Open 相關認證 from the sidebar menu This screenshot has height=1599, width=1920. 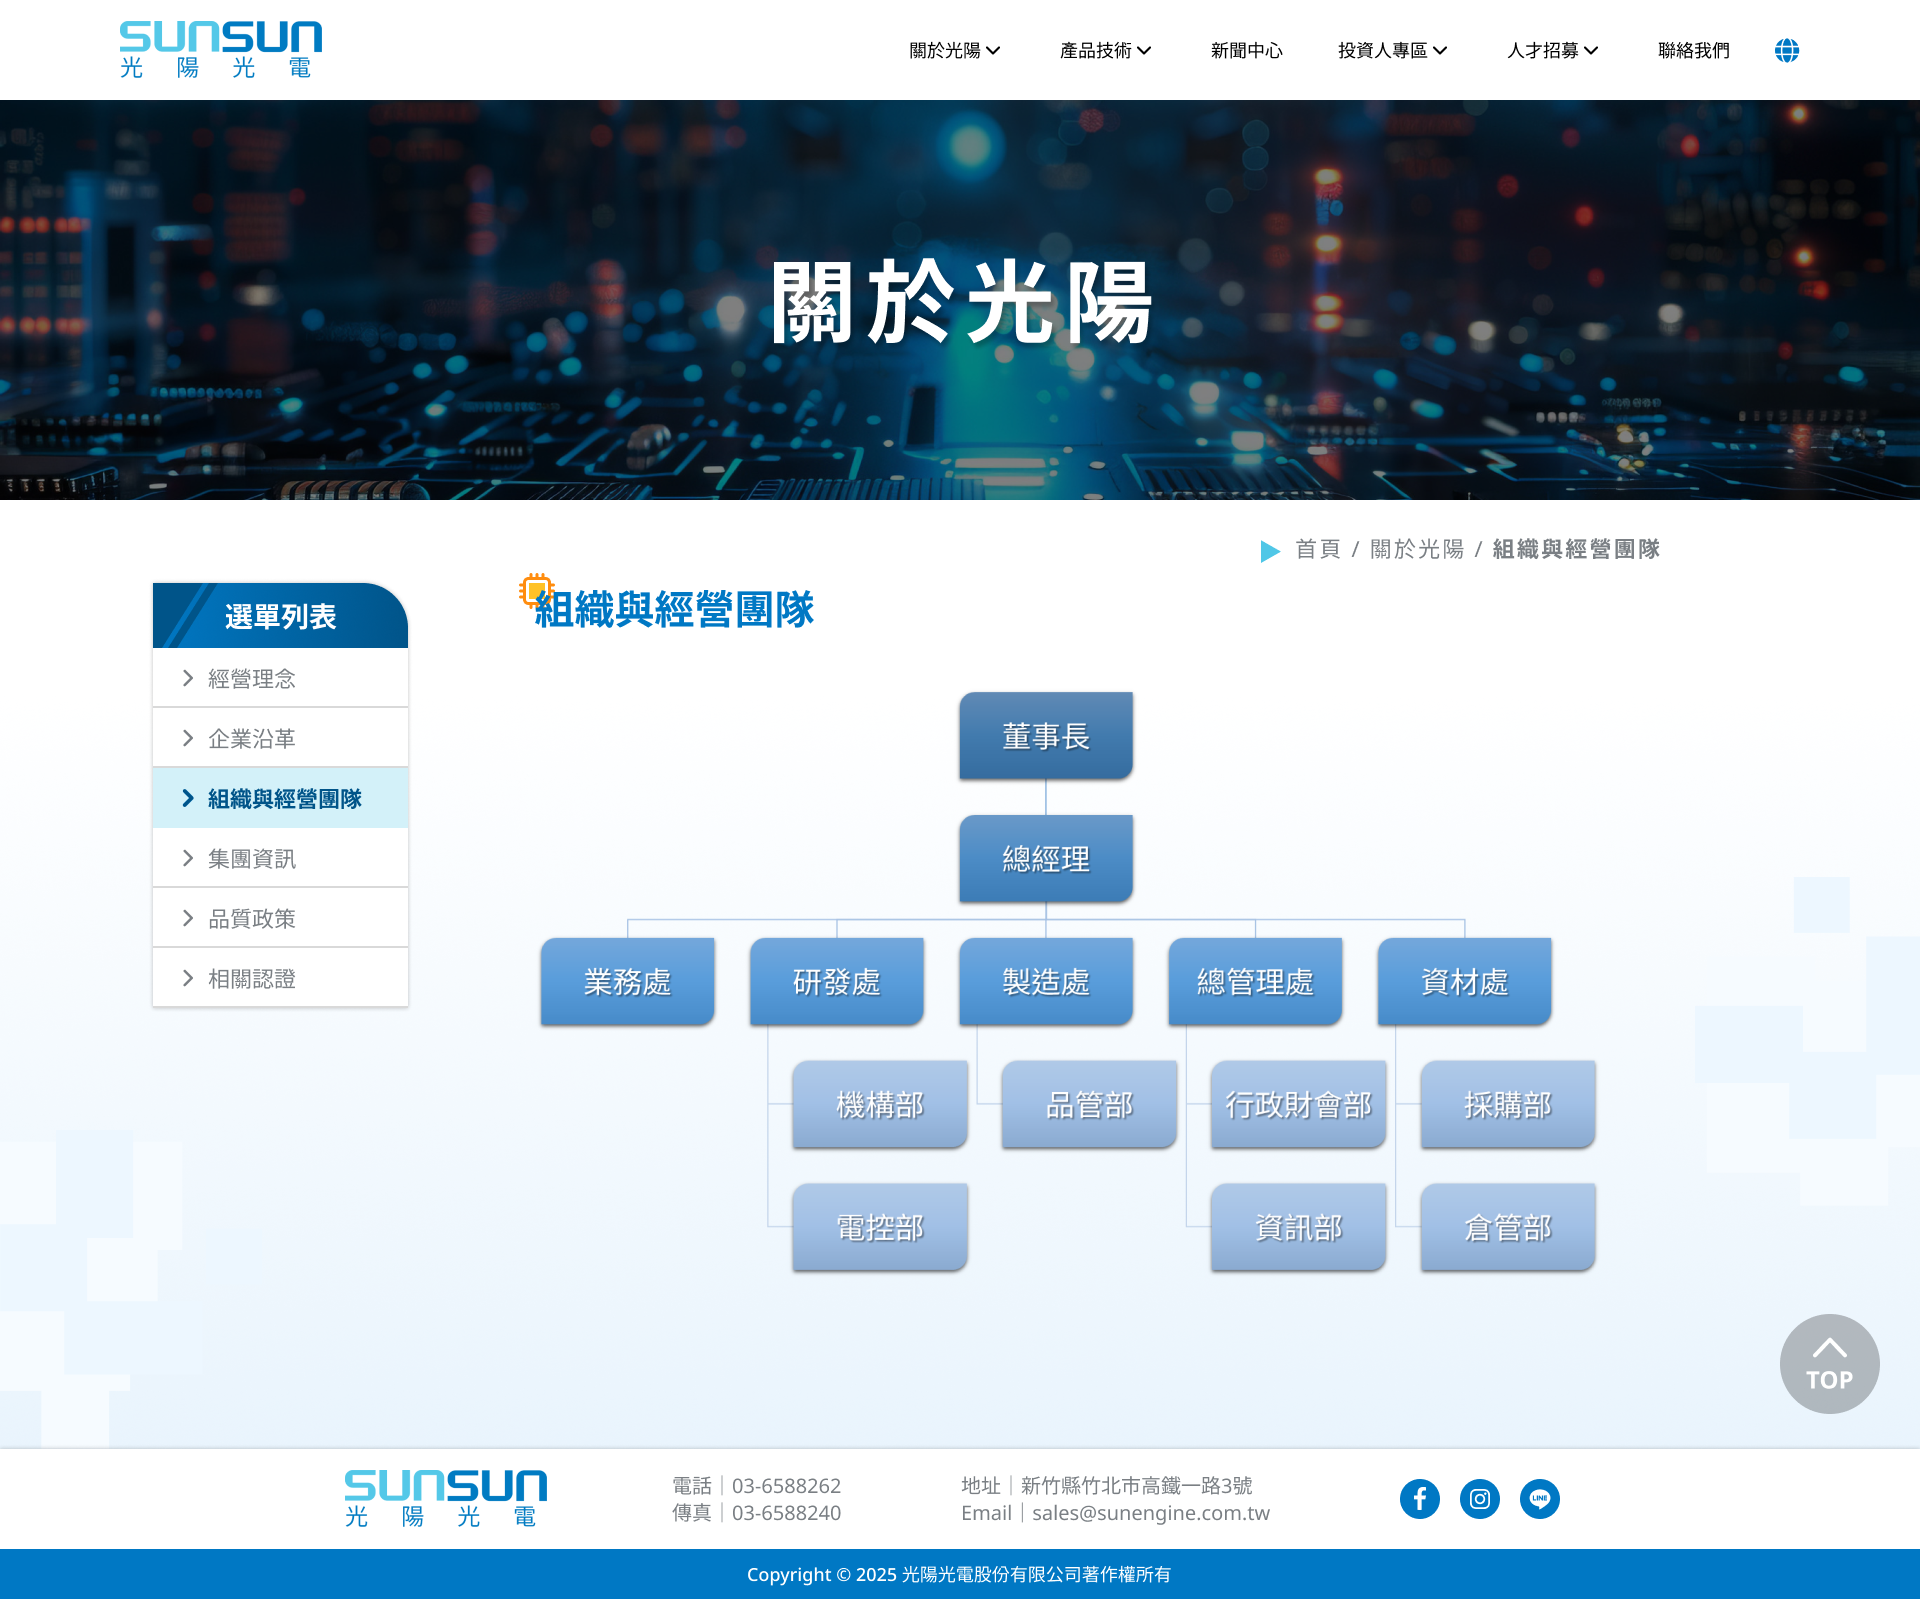[x=252, y=979]
